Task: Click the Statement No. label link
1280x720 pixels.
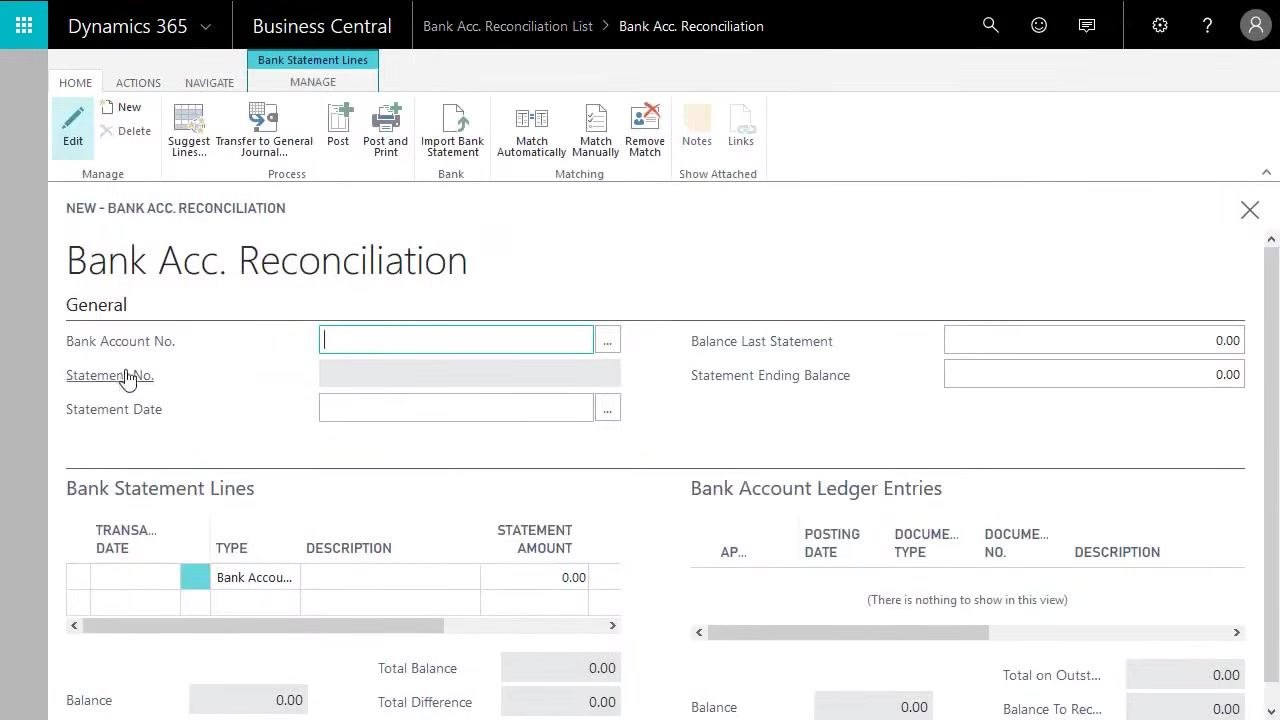Action: pyautogui.click(x=110, y=375)
